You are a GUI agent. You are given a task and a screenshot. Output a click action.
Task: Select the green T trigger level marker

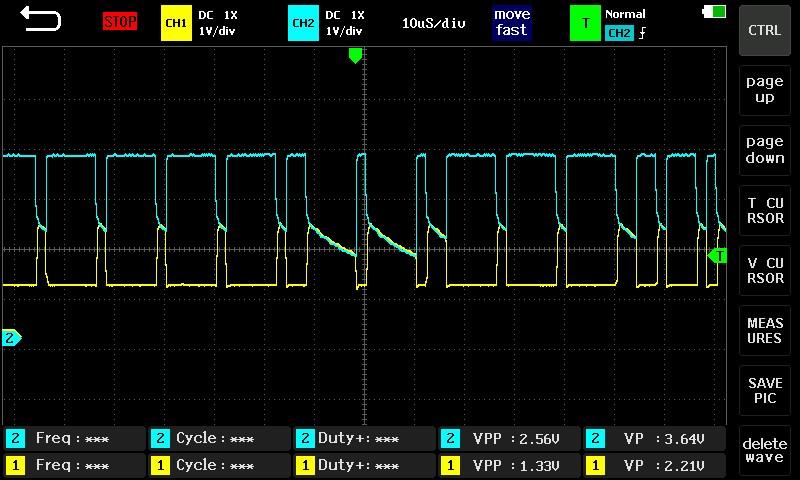[x=717, y=256]
